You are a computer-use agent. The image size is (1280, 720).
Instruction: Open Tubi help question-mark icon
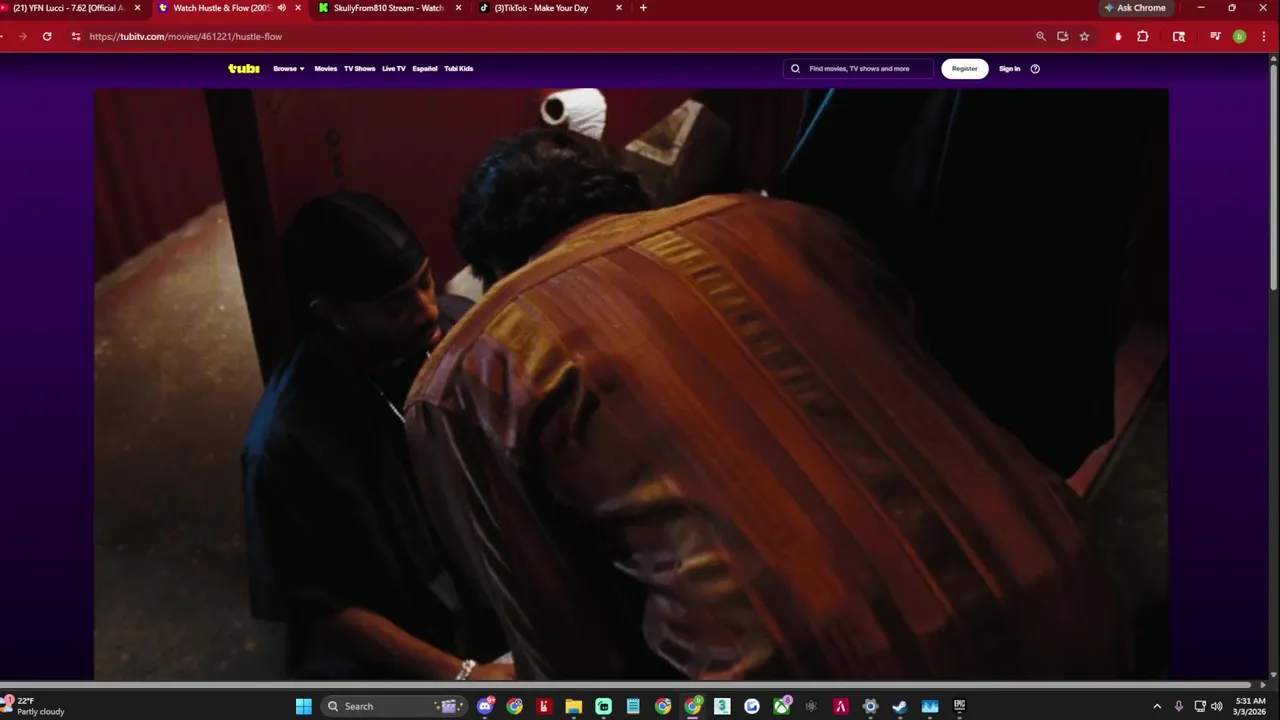[x=1035, y=69]
